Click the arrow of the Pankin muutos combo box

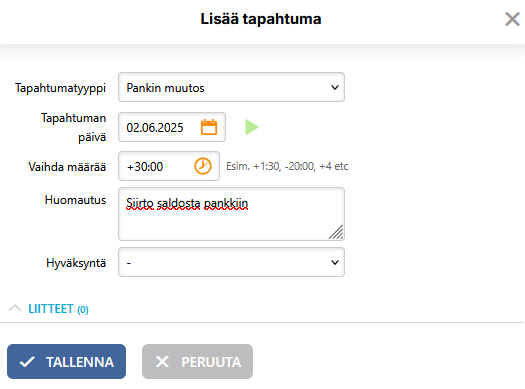coord(334,88)
